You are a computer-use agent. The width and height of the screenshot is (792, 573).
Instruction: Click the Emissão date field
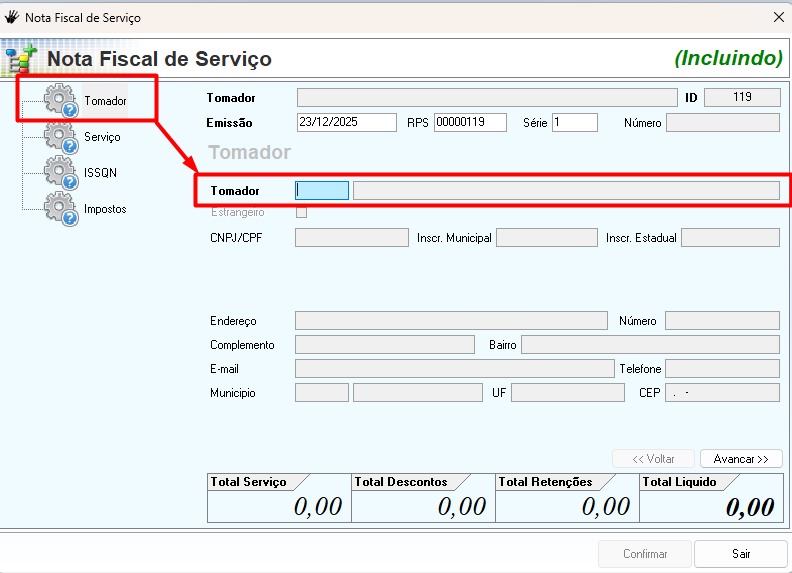coord(347,122)
